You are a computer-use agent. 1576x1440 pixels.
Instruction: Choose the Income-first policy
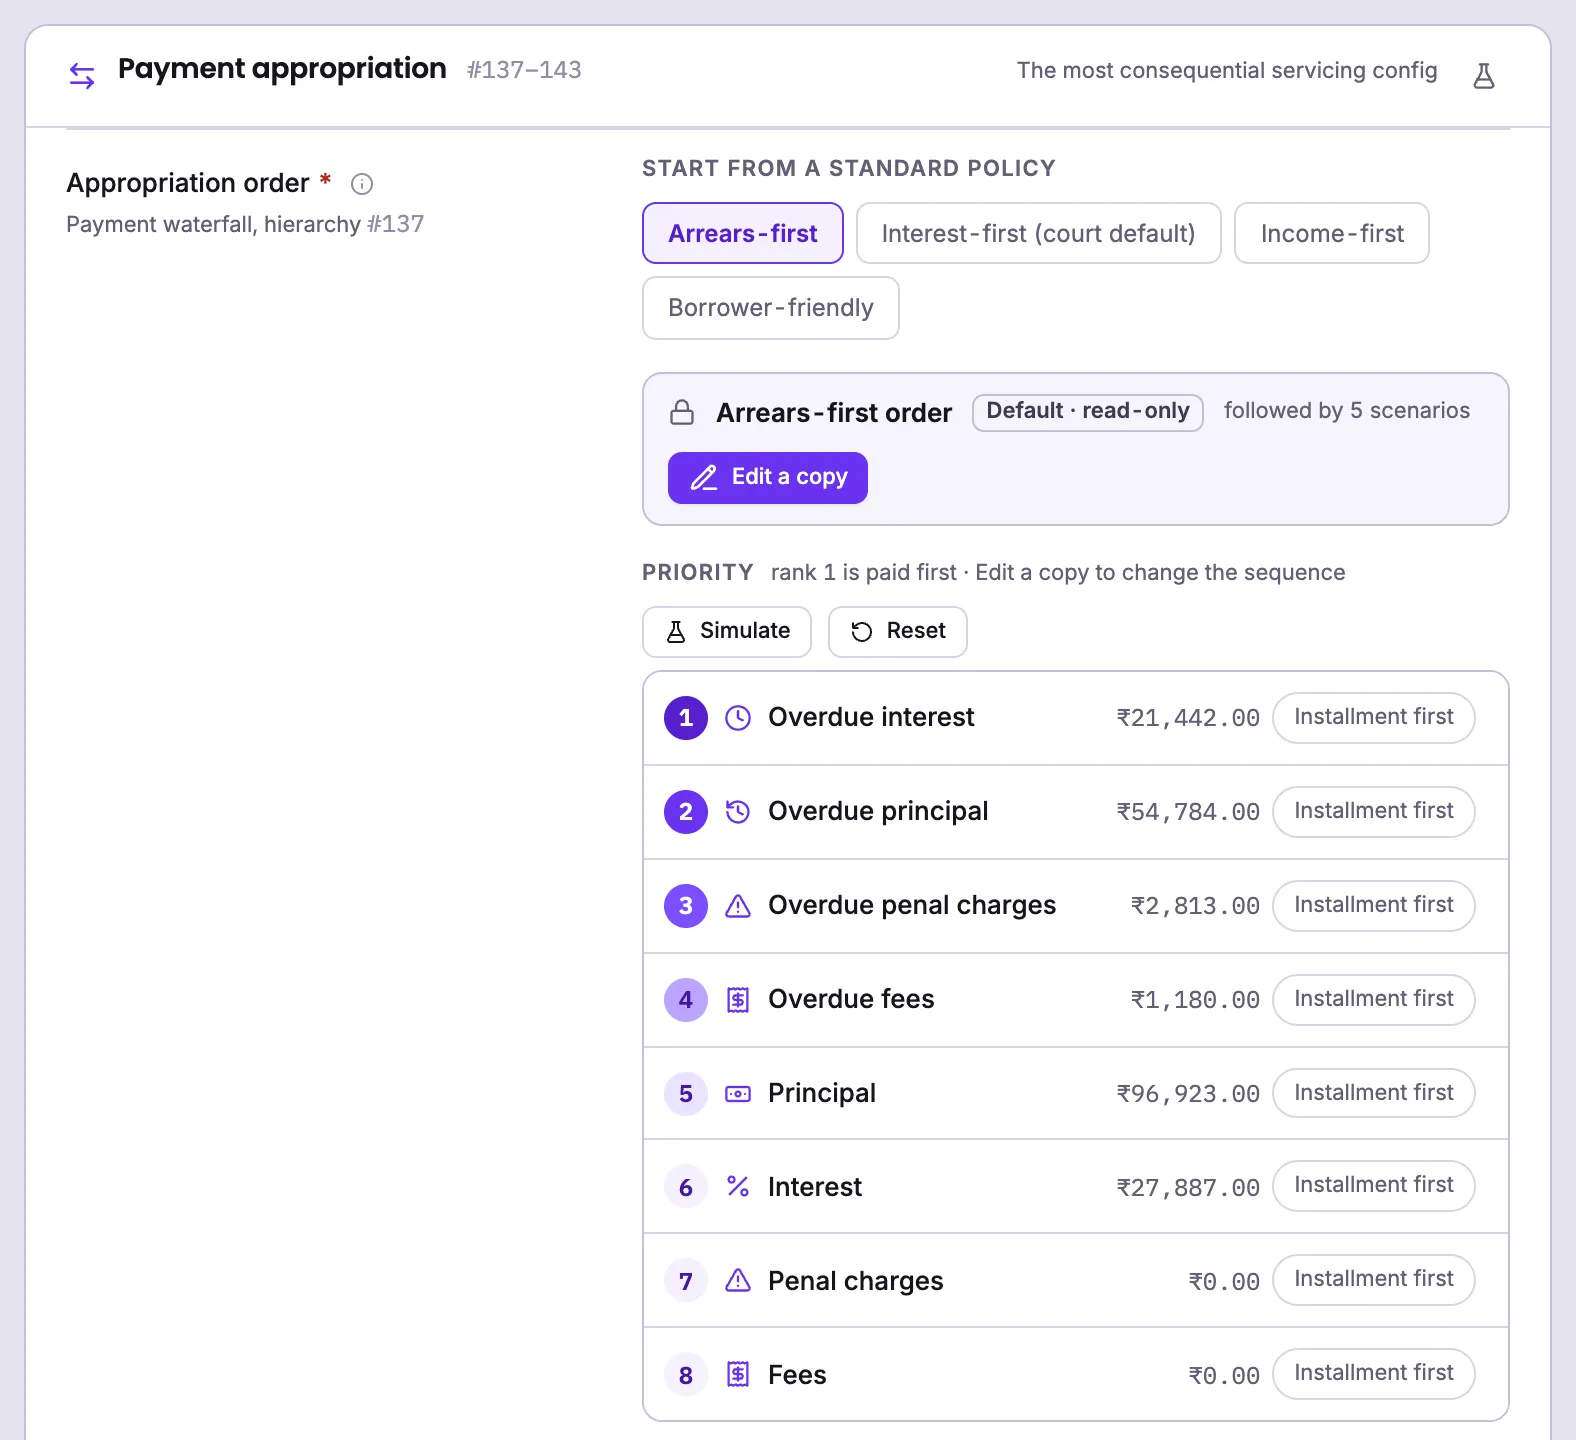(1332, 233)
